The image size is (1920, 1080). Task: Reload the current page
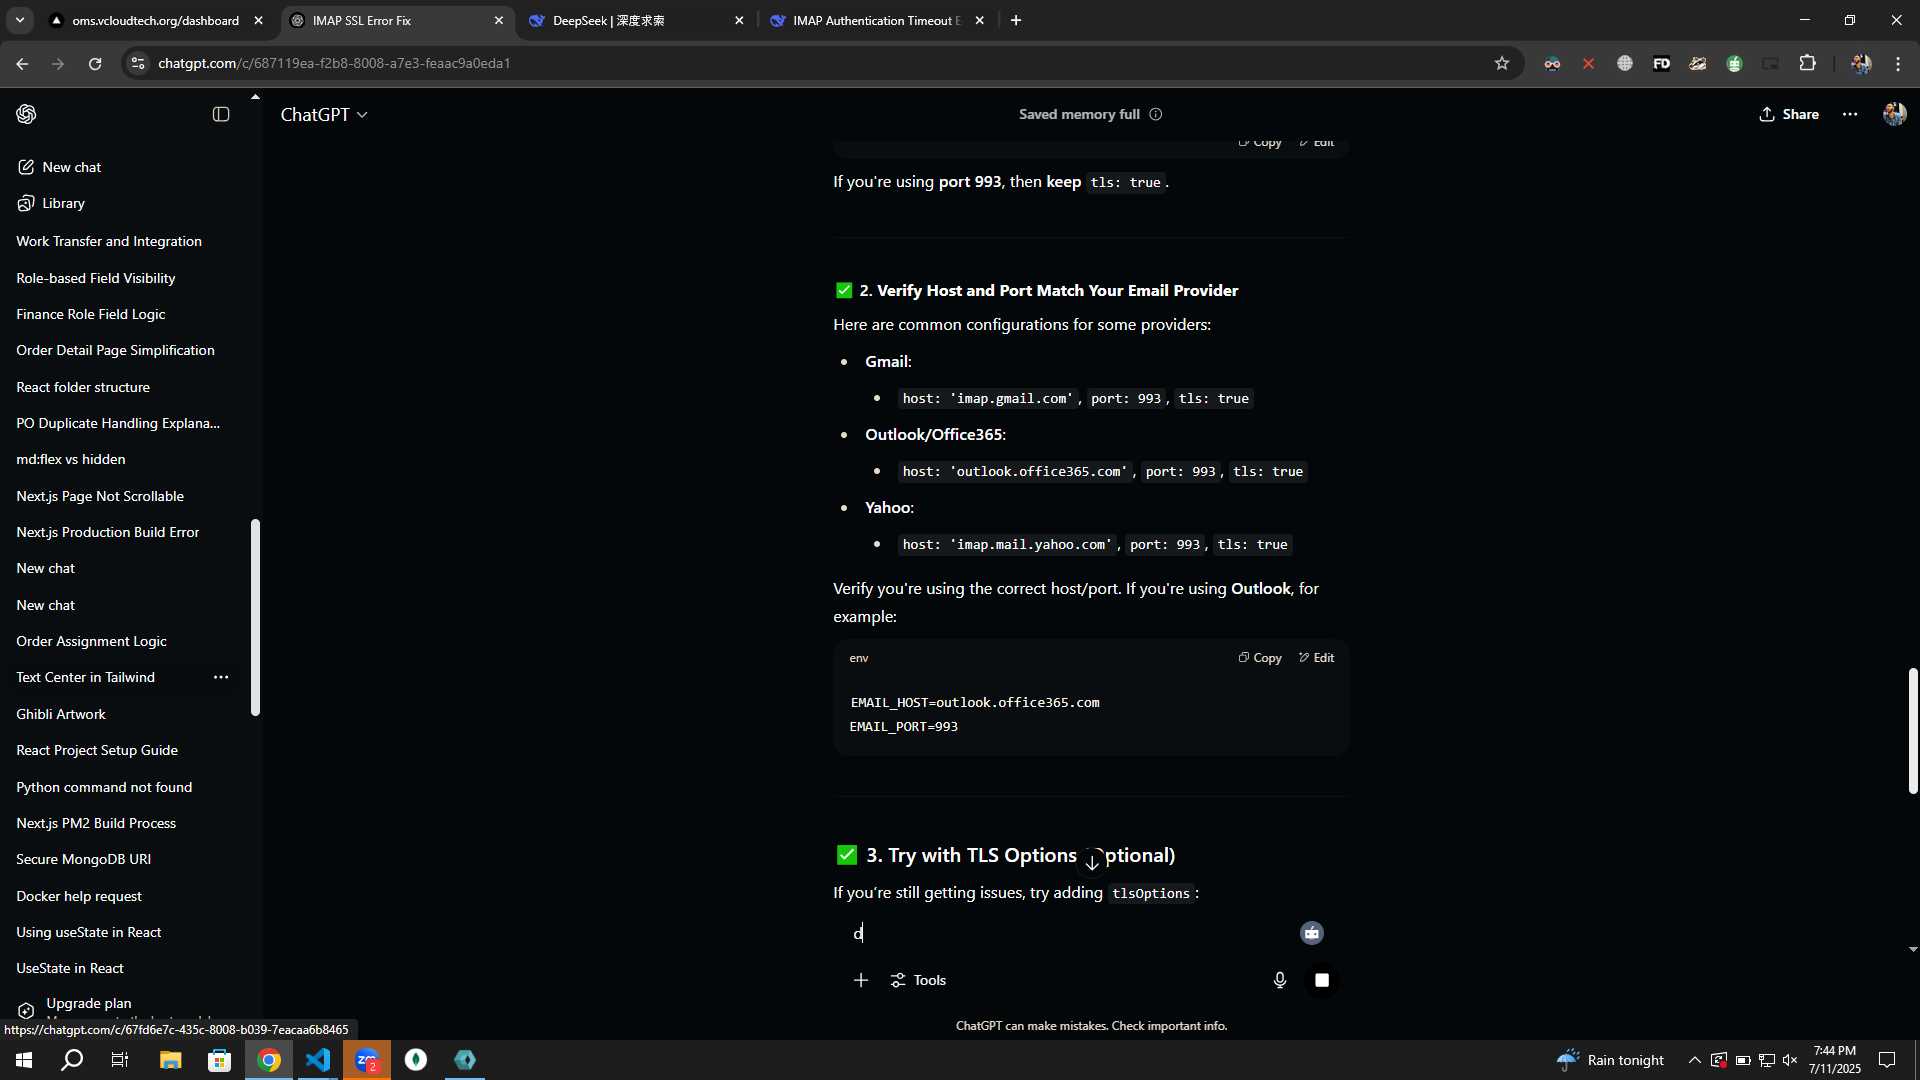pos(95,63)
